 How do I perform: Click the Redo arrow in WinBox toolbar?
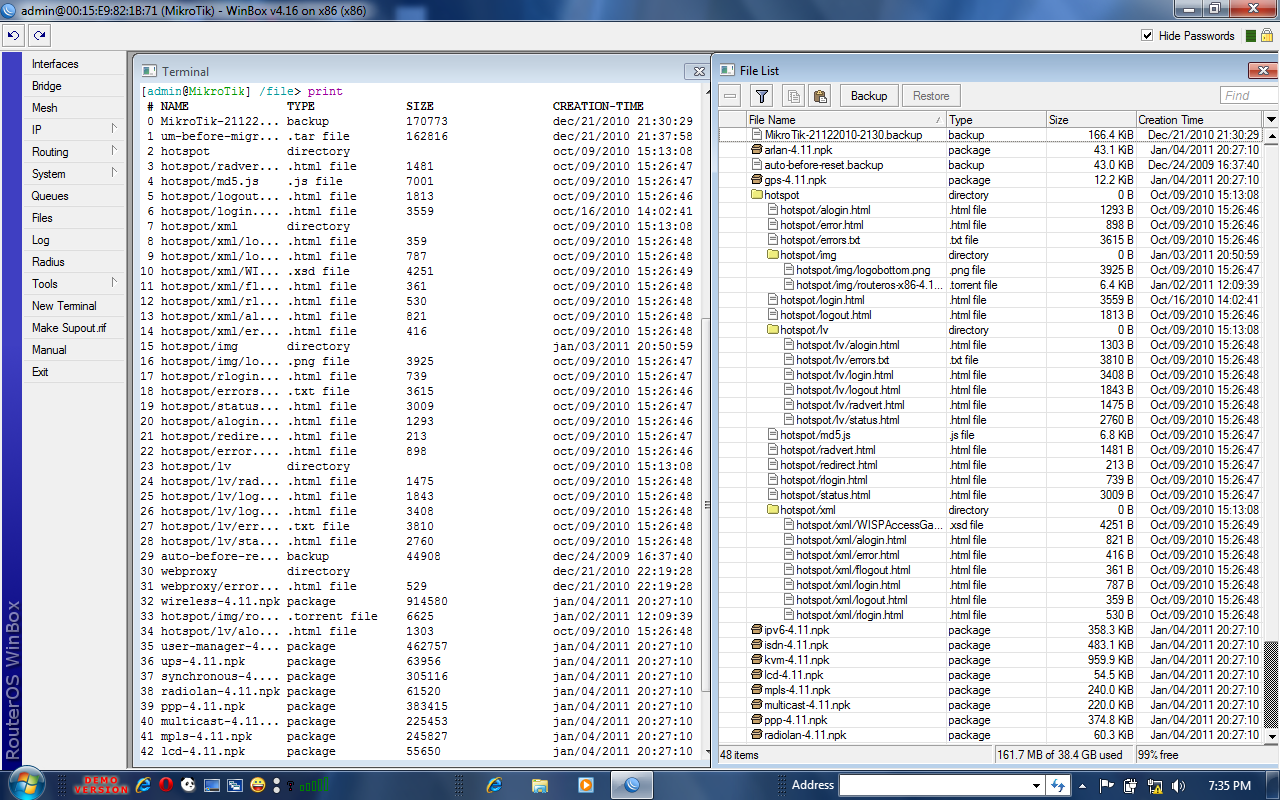coord(39,35)
